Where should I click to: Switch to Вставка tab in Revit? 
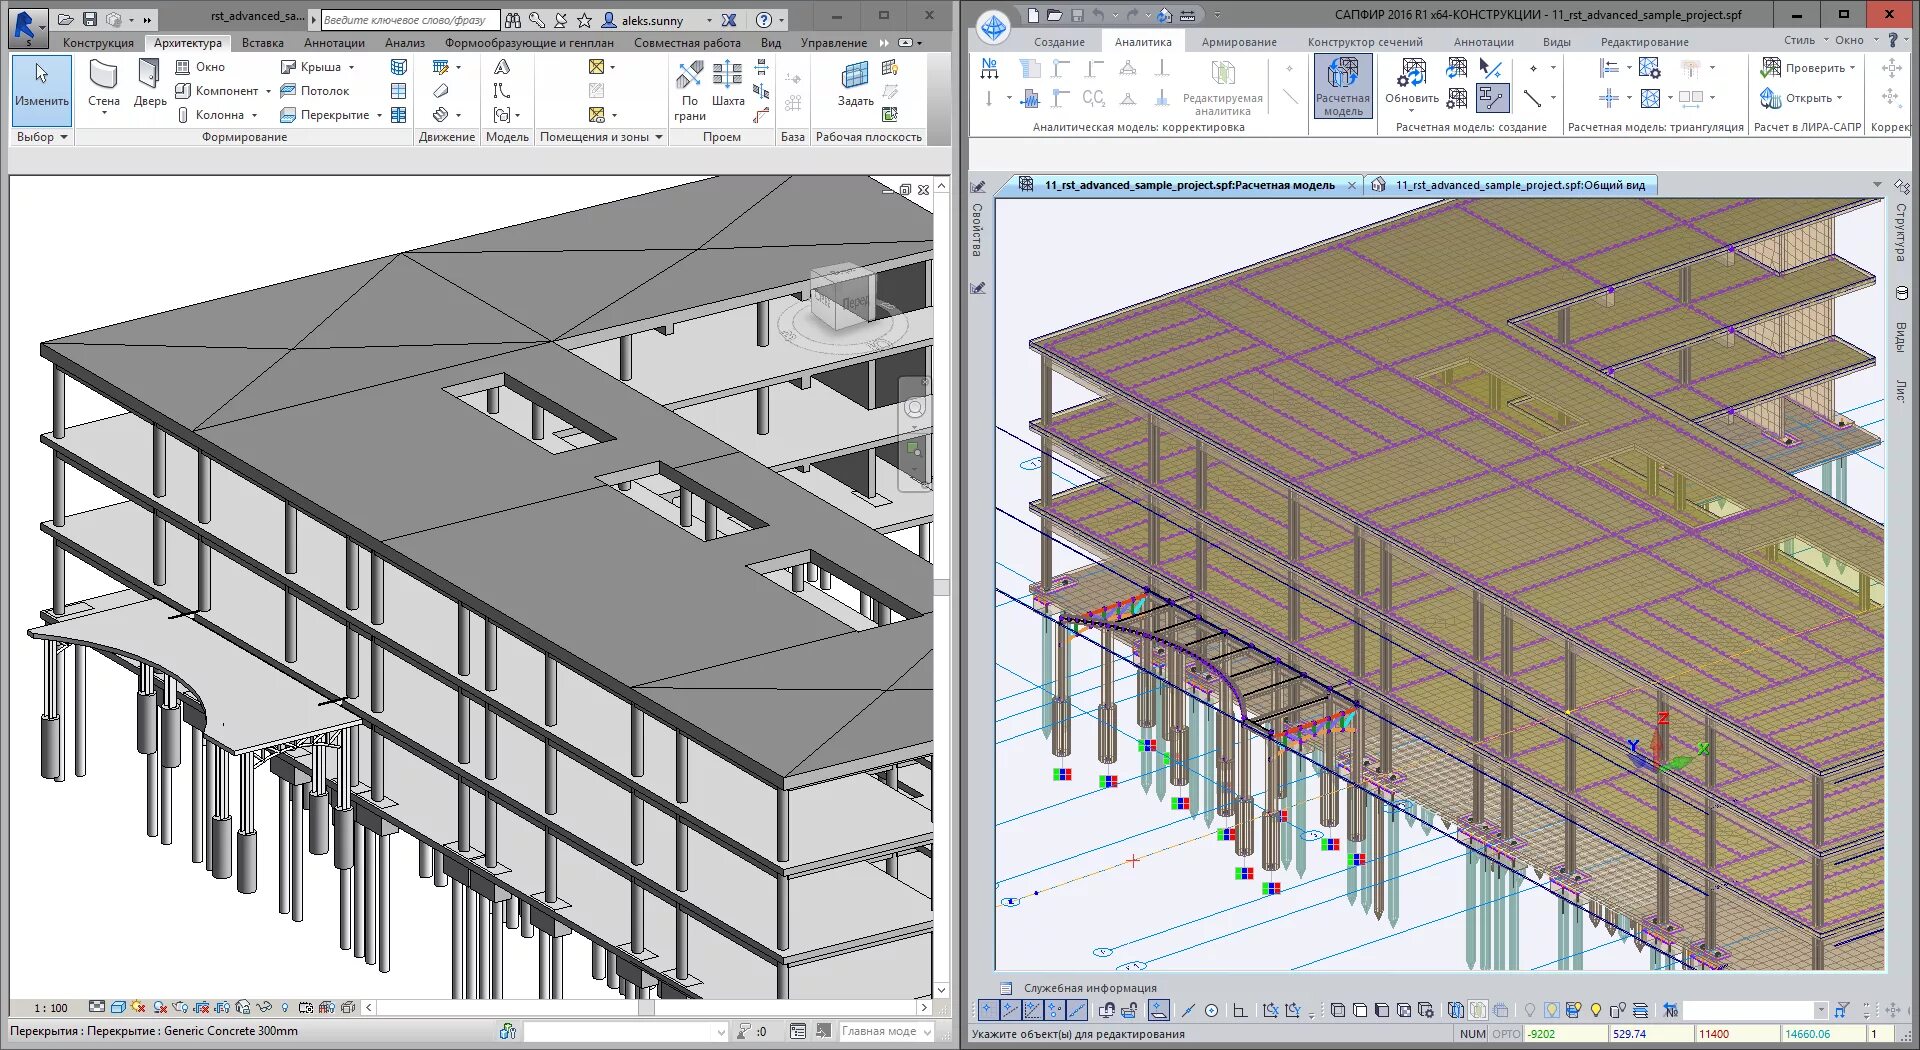(x=262, y=43)
